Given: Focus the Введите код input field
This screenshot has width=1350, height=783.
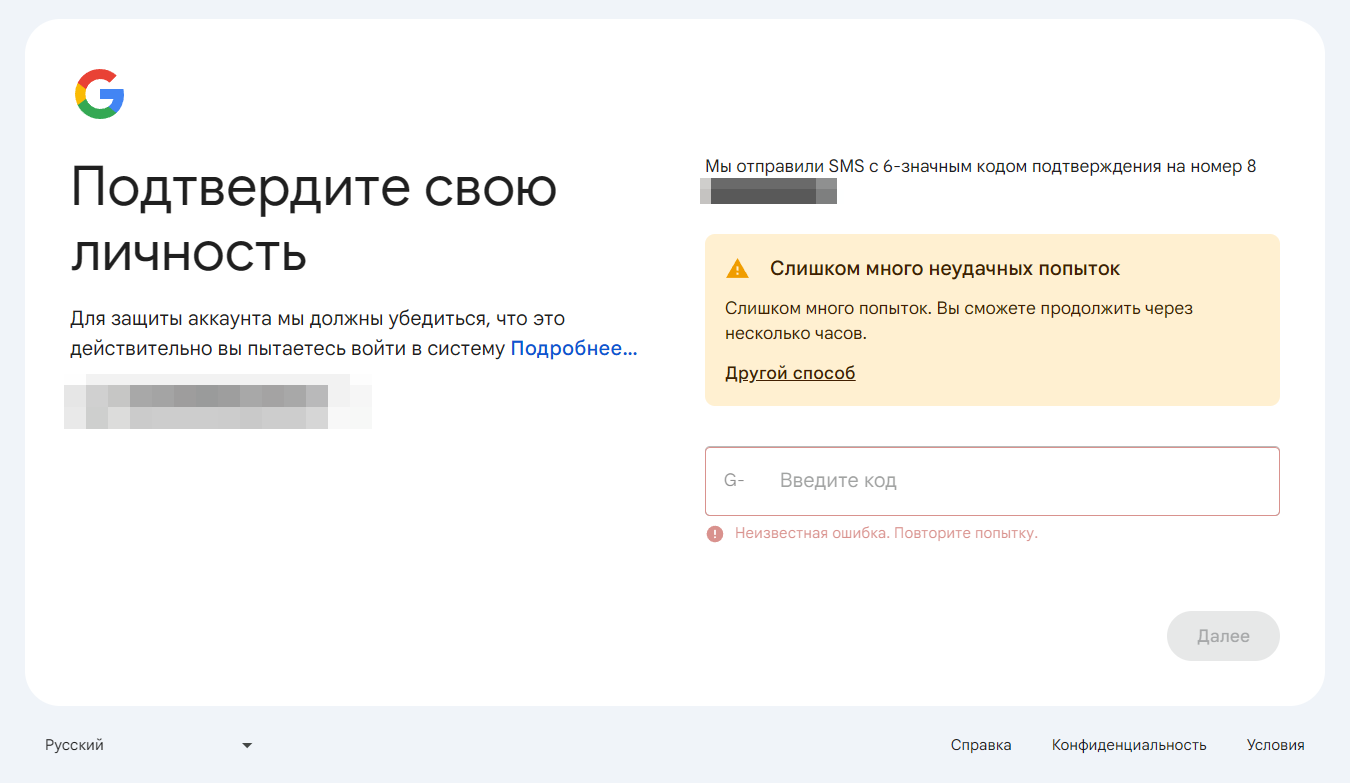Looking at the screenshot, I should (x=992, y=481).
